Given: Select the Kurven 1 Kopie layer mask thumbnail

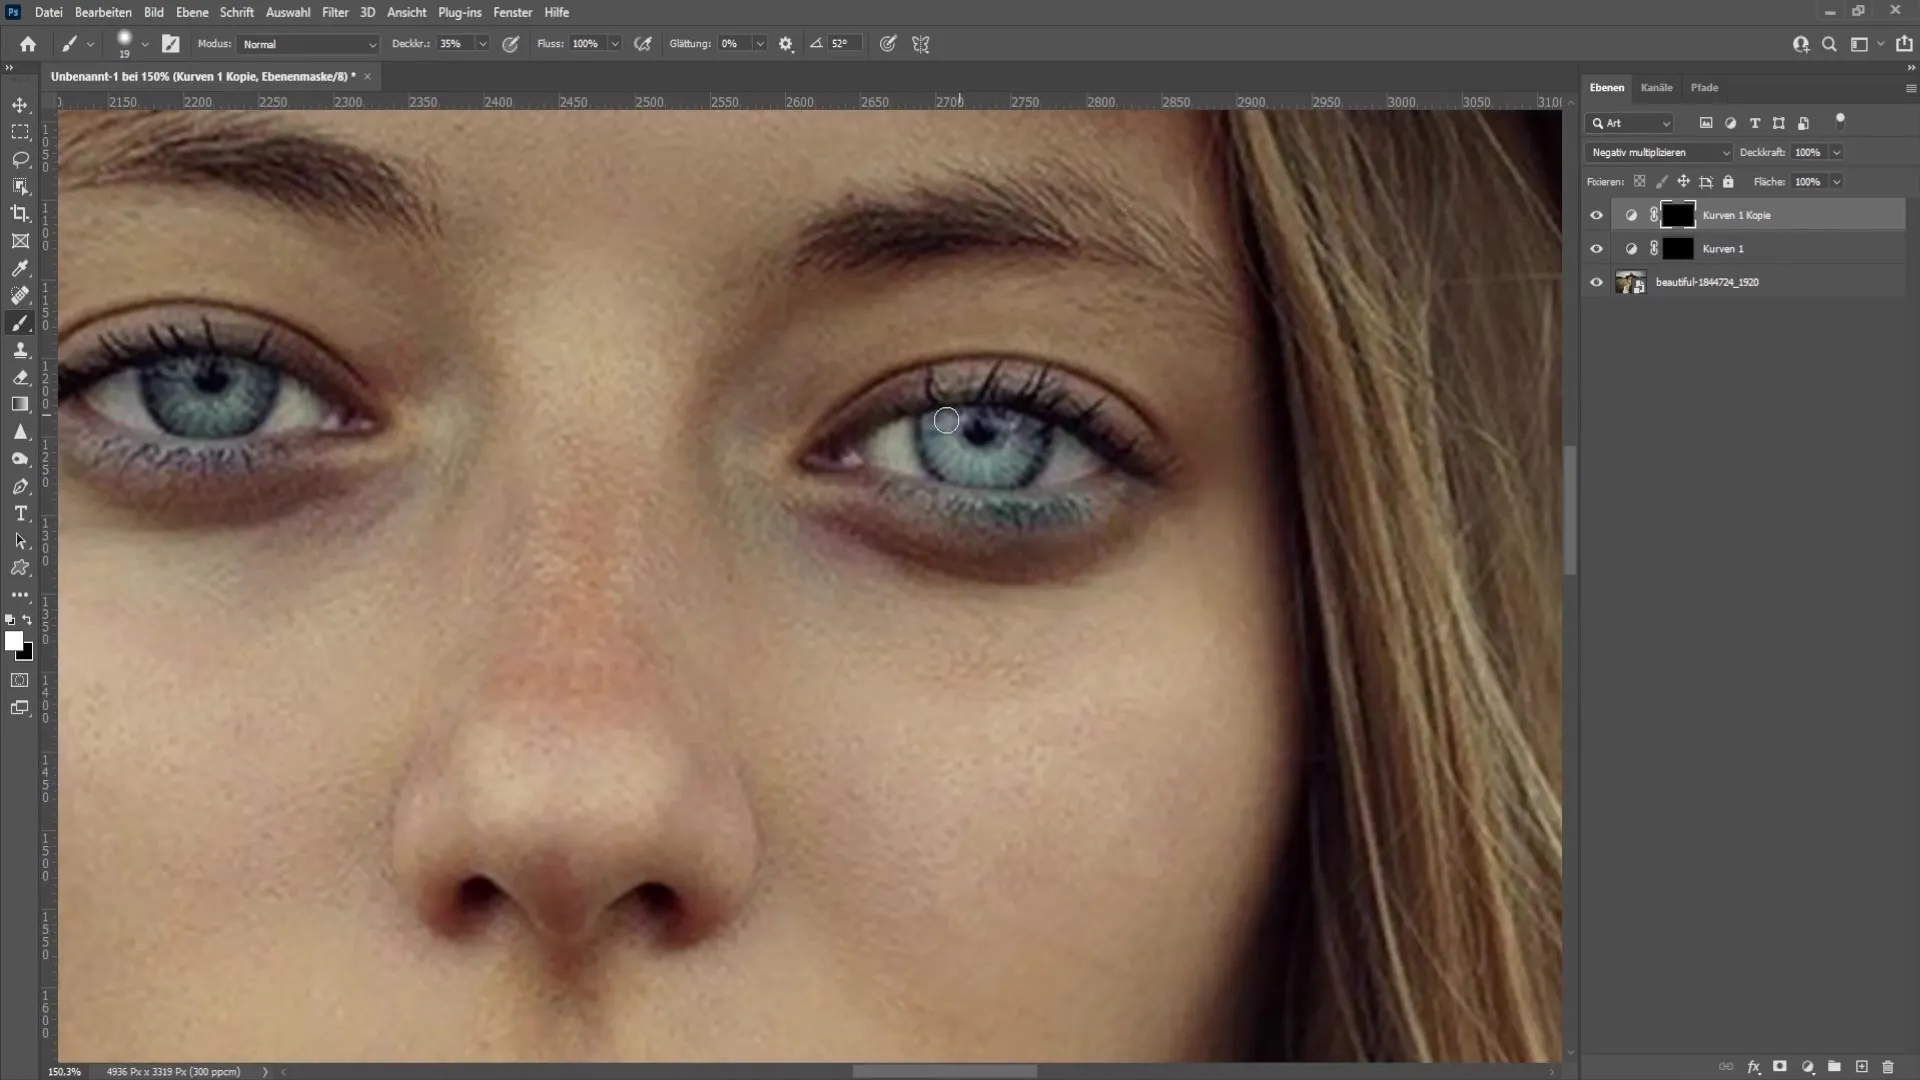Looking at the screenshot, I should (1678, 215).
